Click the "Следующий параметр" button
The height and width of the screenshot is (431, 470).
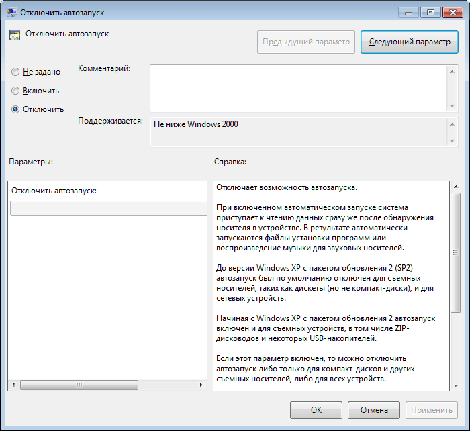click(410, 42)
